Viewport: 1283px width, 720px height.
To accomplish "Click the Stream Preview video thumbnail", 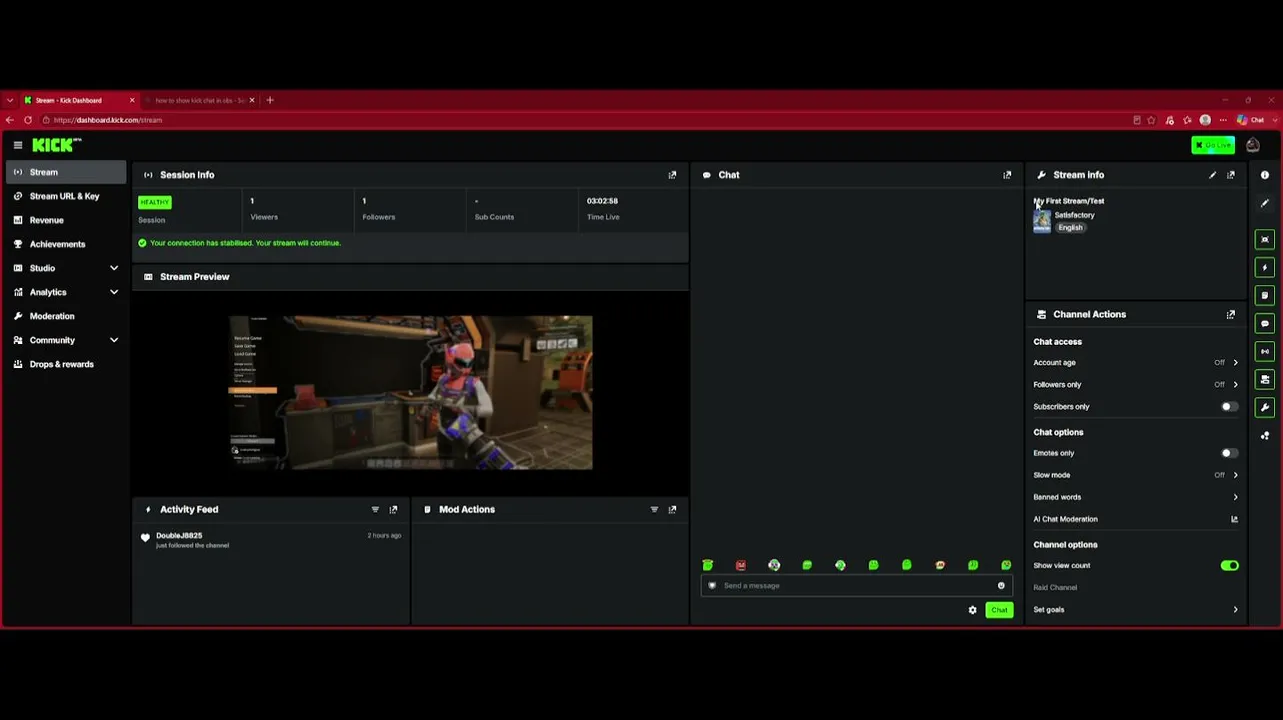I will [x=411, y=393].
